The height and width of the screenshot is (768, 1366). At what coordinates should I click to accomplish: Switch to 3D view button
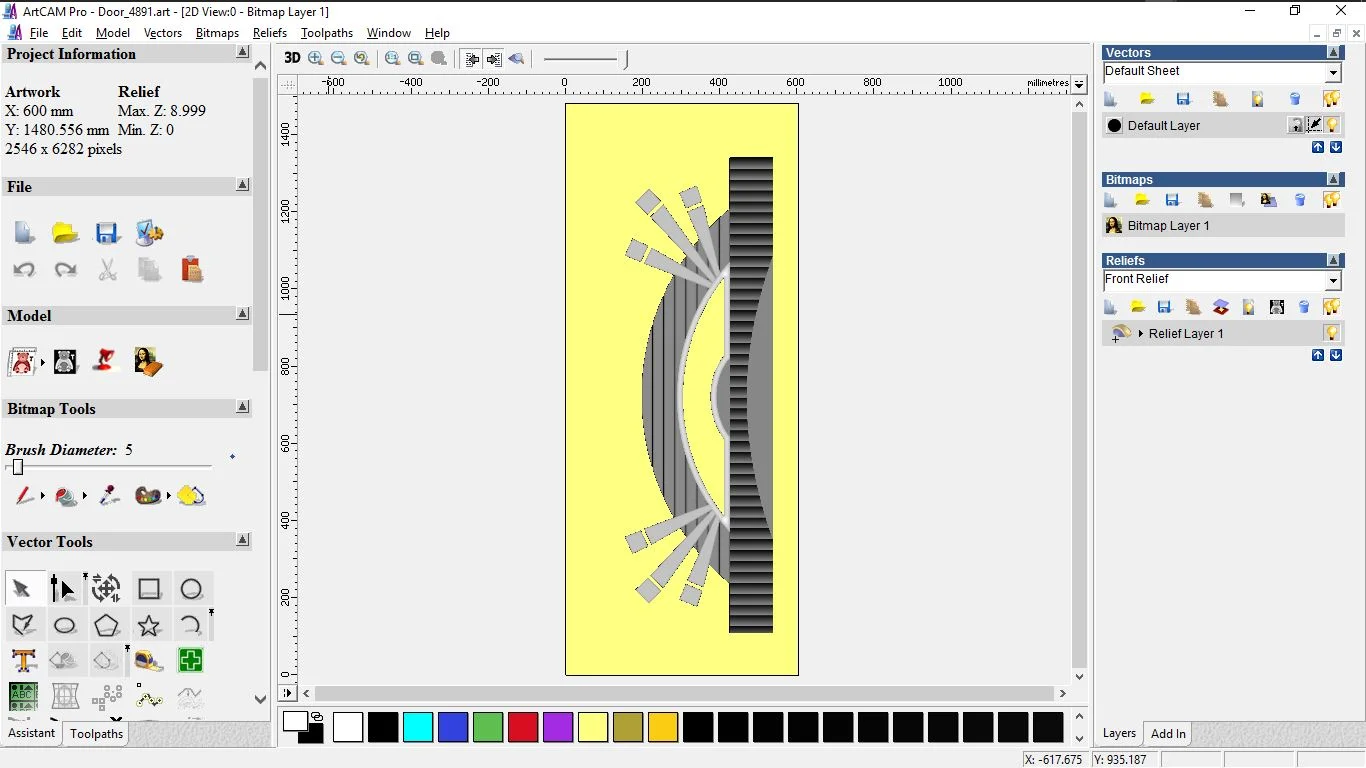point(292,59)
